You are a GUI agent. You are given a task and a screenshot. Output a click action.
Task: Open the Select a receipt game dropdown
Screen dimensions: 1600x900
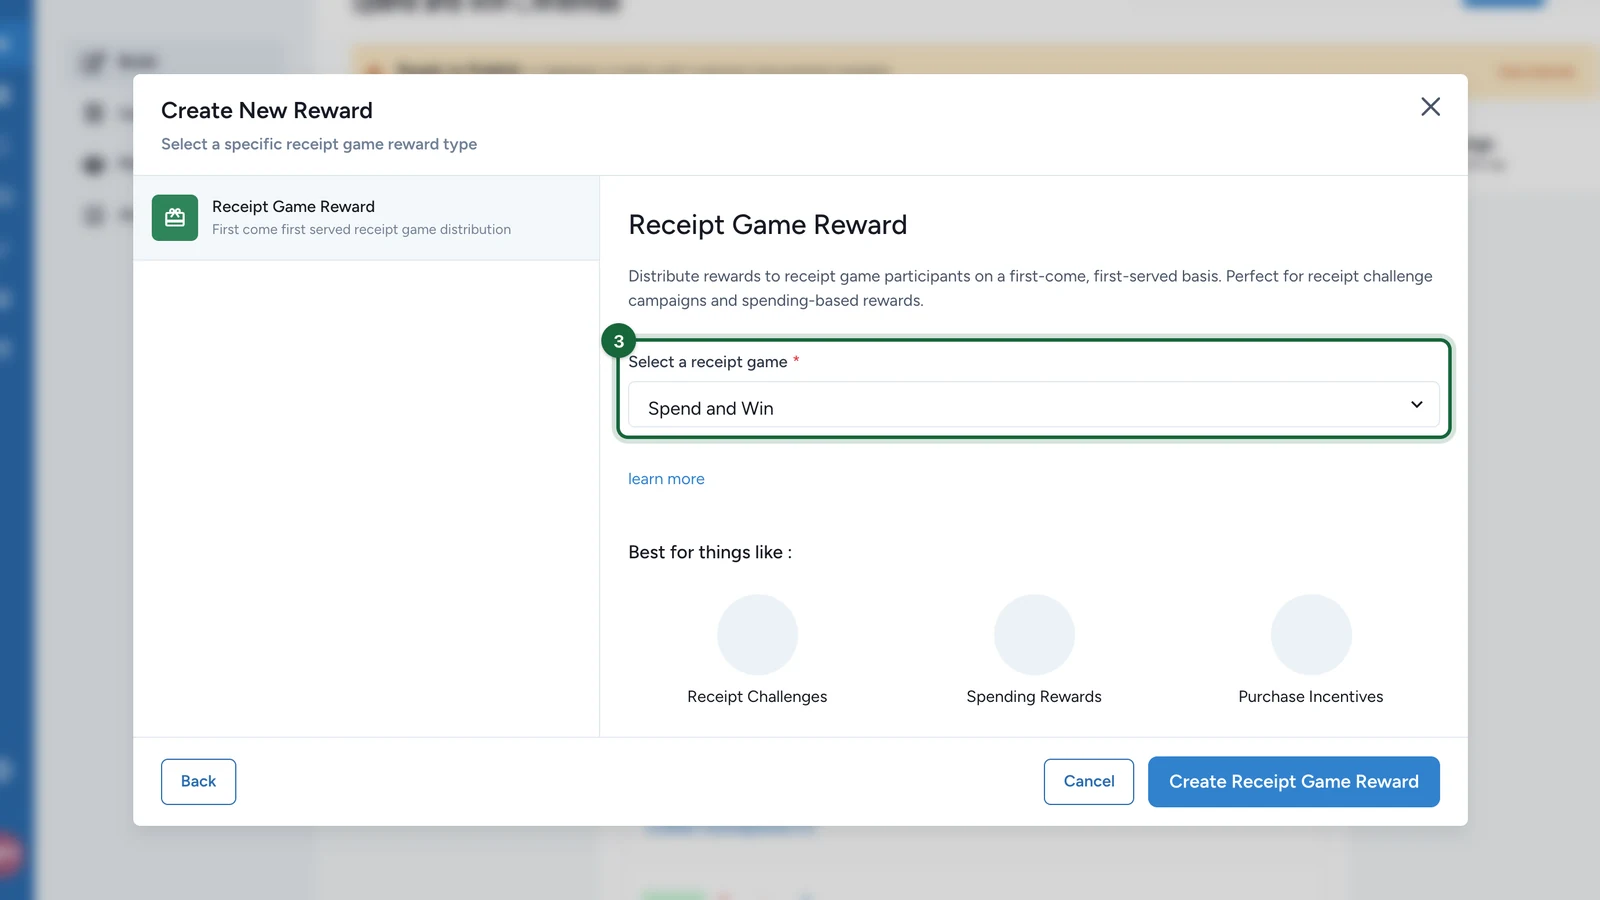[x=1033, y=405]
